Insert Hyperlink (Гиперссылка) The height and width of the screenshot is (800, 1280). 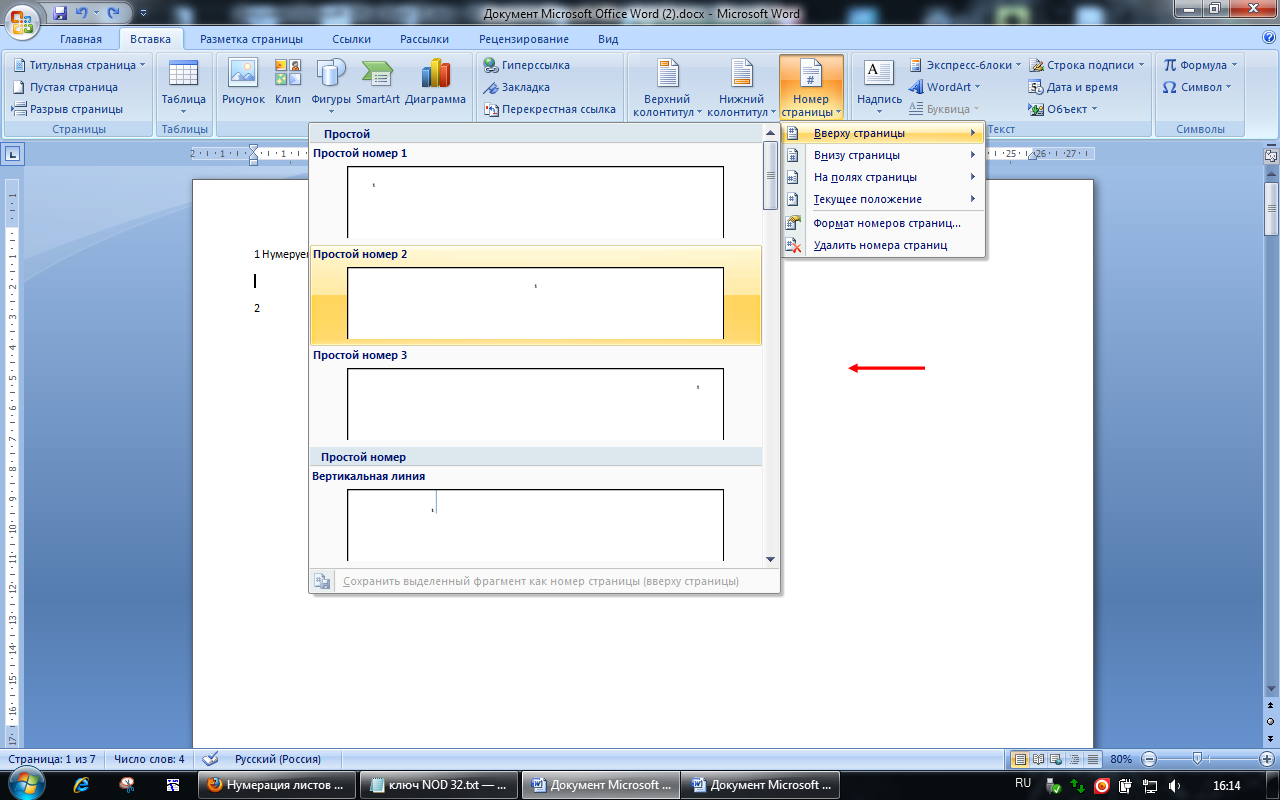[x=527, y=65]
